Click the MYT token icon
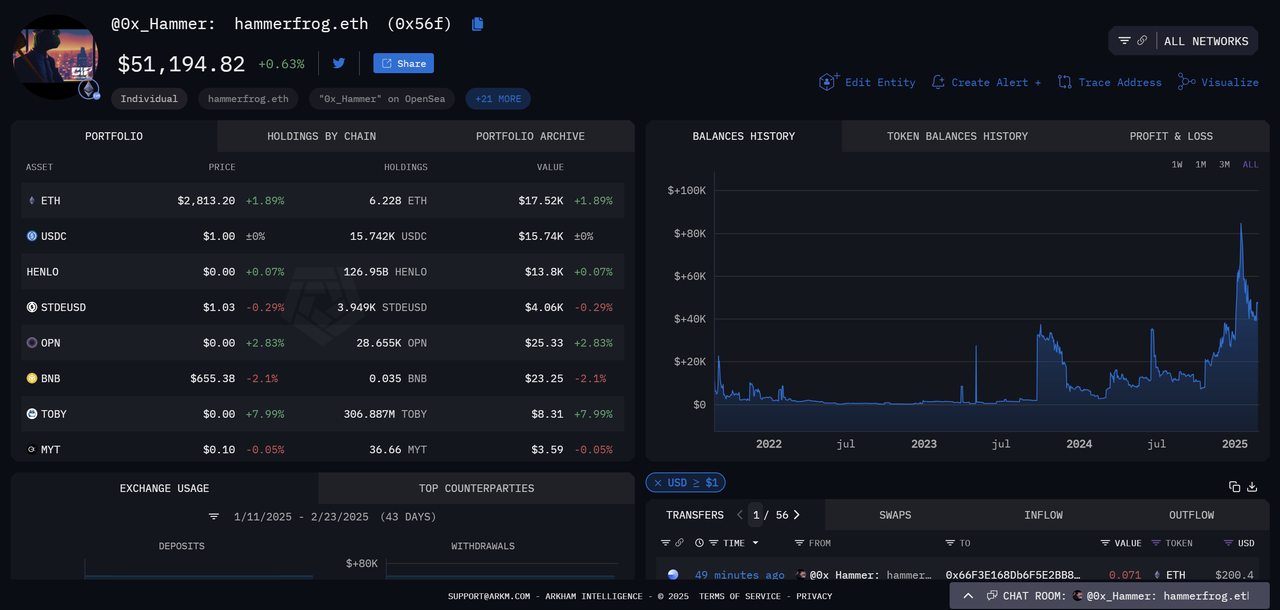Viewport: 1280px width, 610px height. 32,449
